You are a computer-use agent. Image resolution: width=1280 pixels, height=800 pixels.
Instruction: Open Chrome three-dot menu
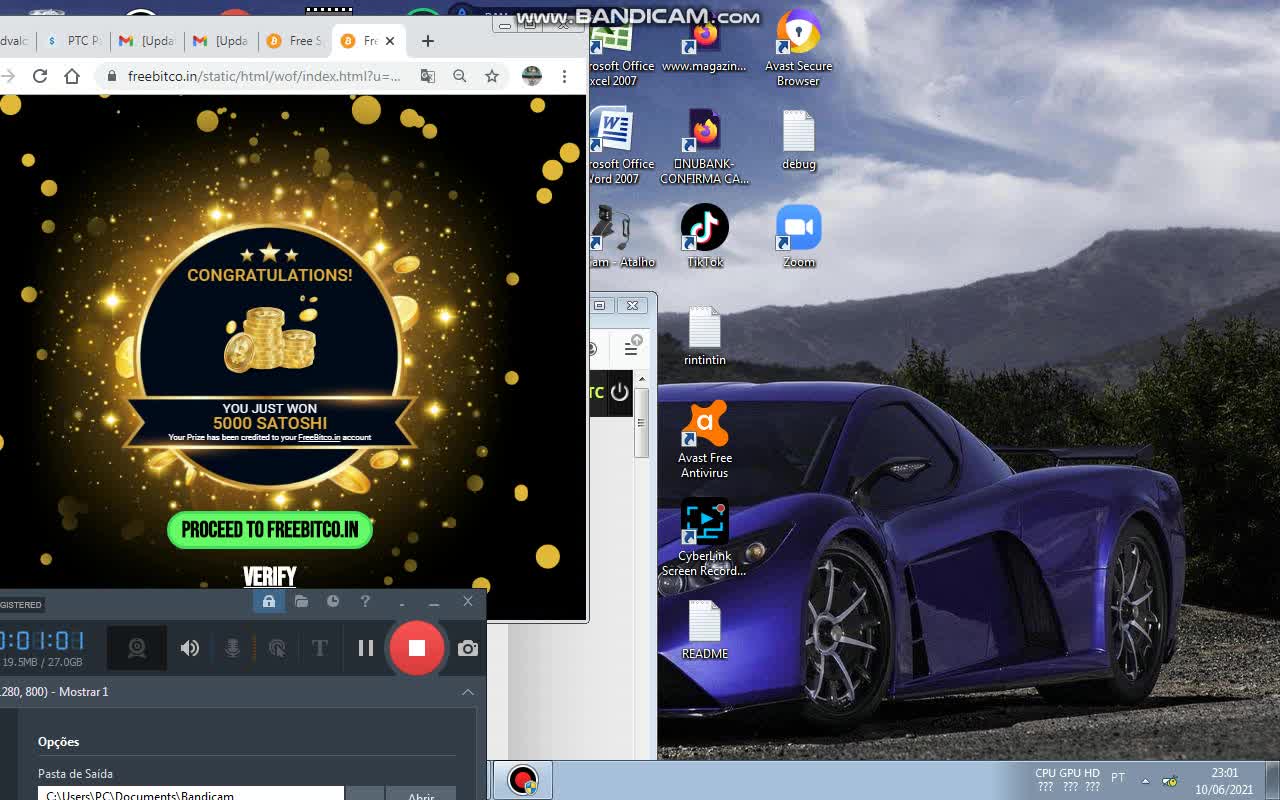(x=564, y=76)
